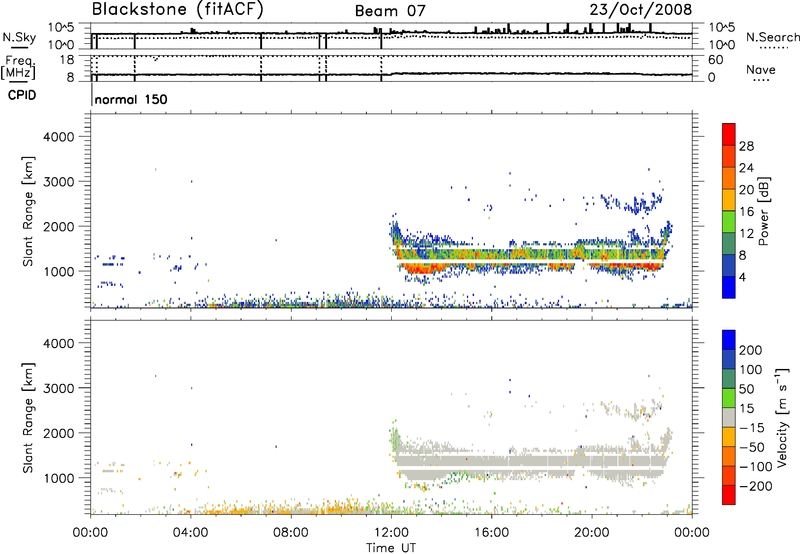The image size is (800, 554).
Task: Click the Nave legend label
Action: [x=761, y=69]
